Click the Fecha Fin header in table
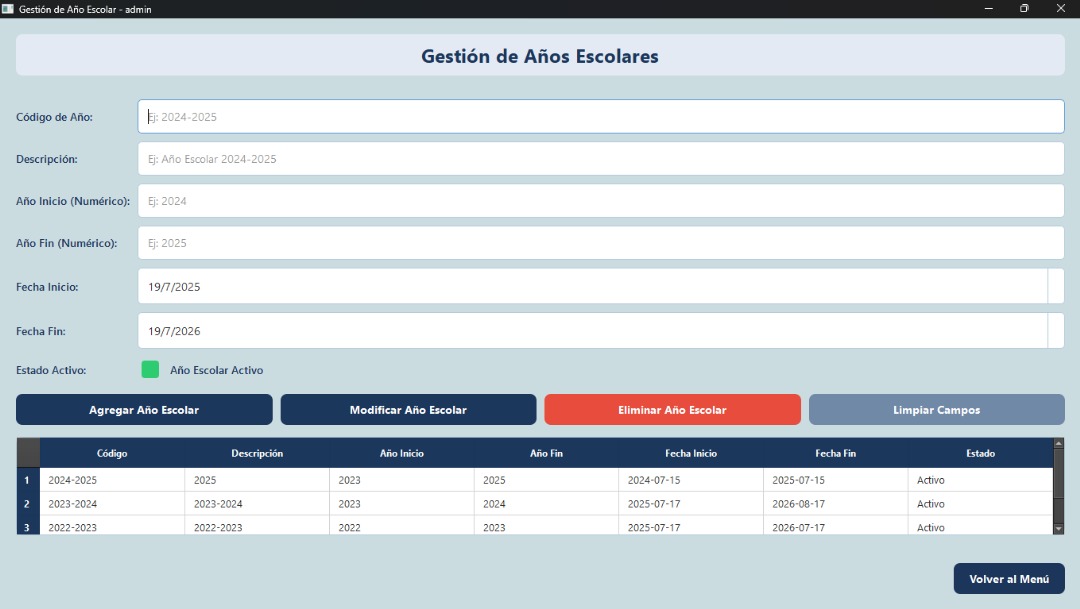1080x609 pixels. (835, 454)
